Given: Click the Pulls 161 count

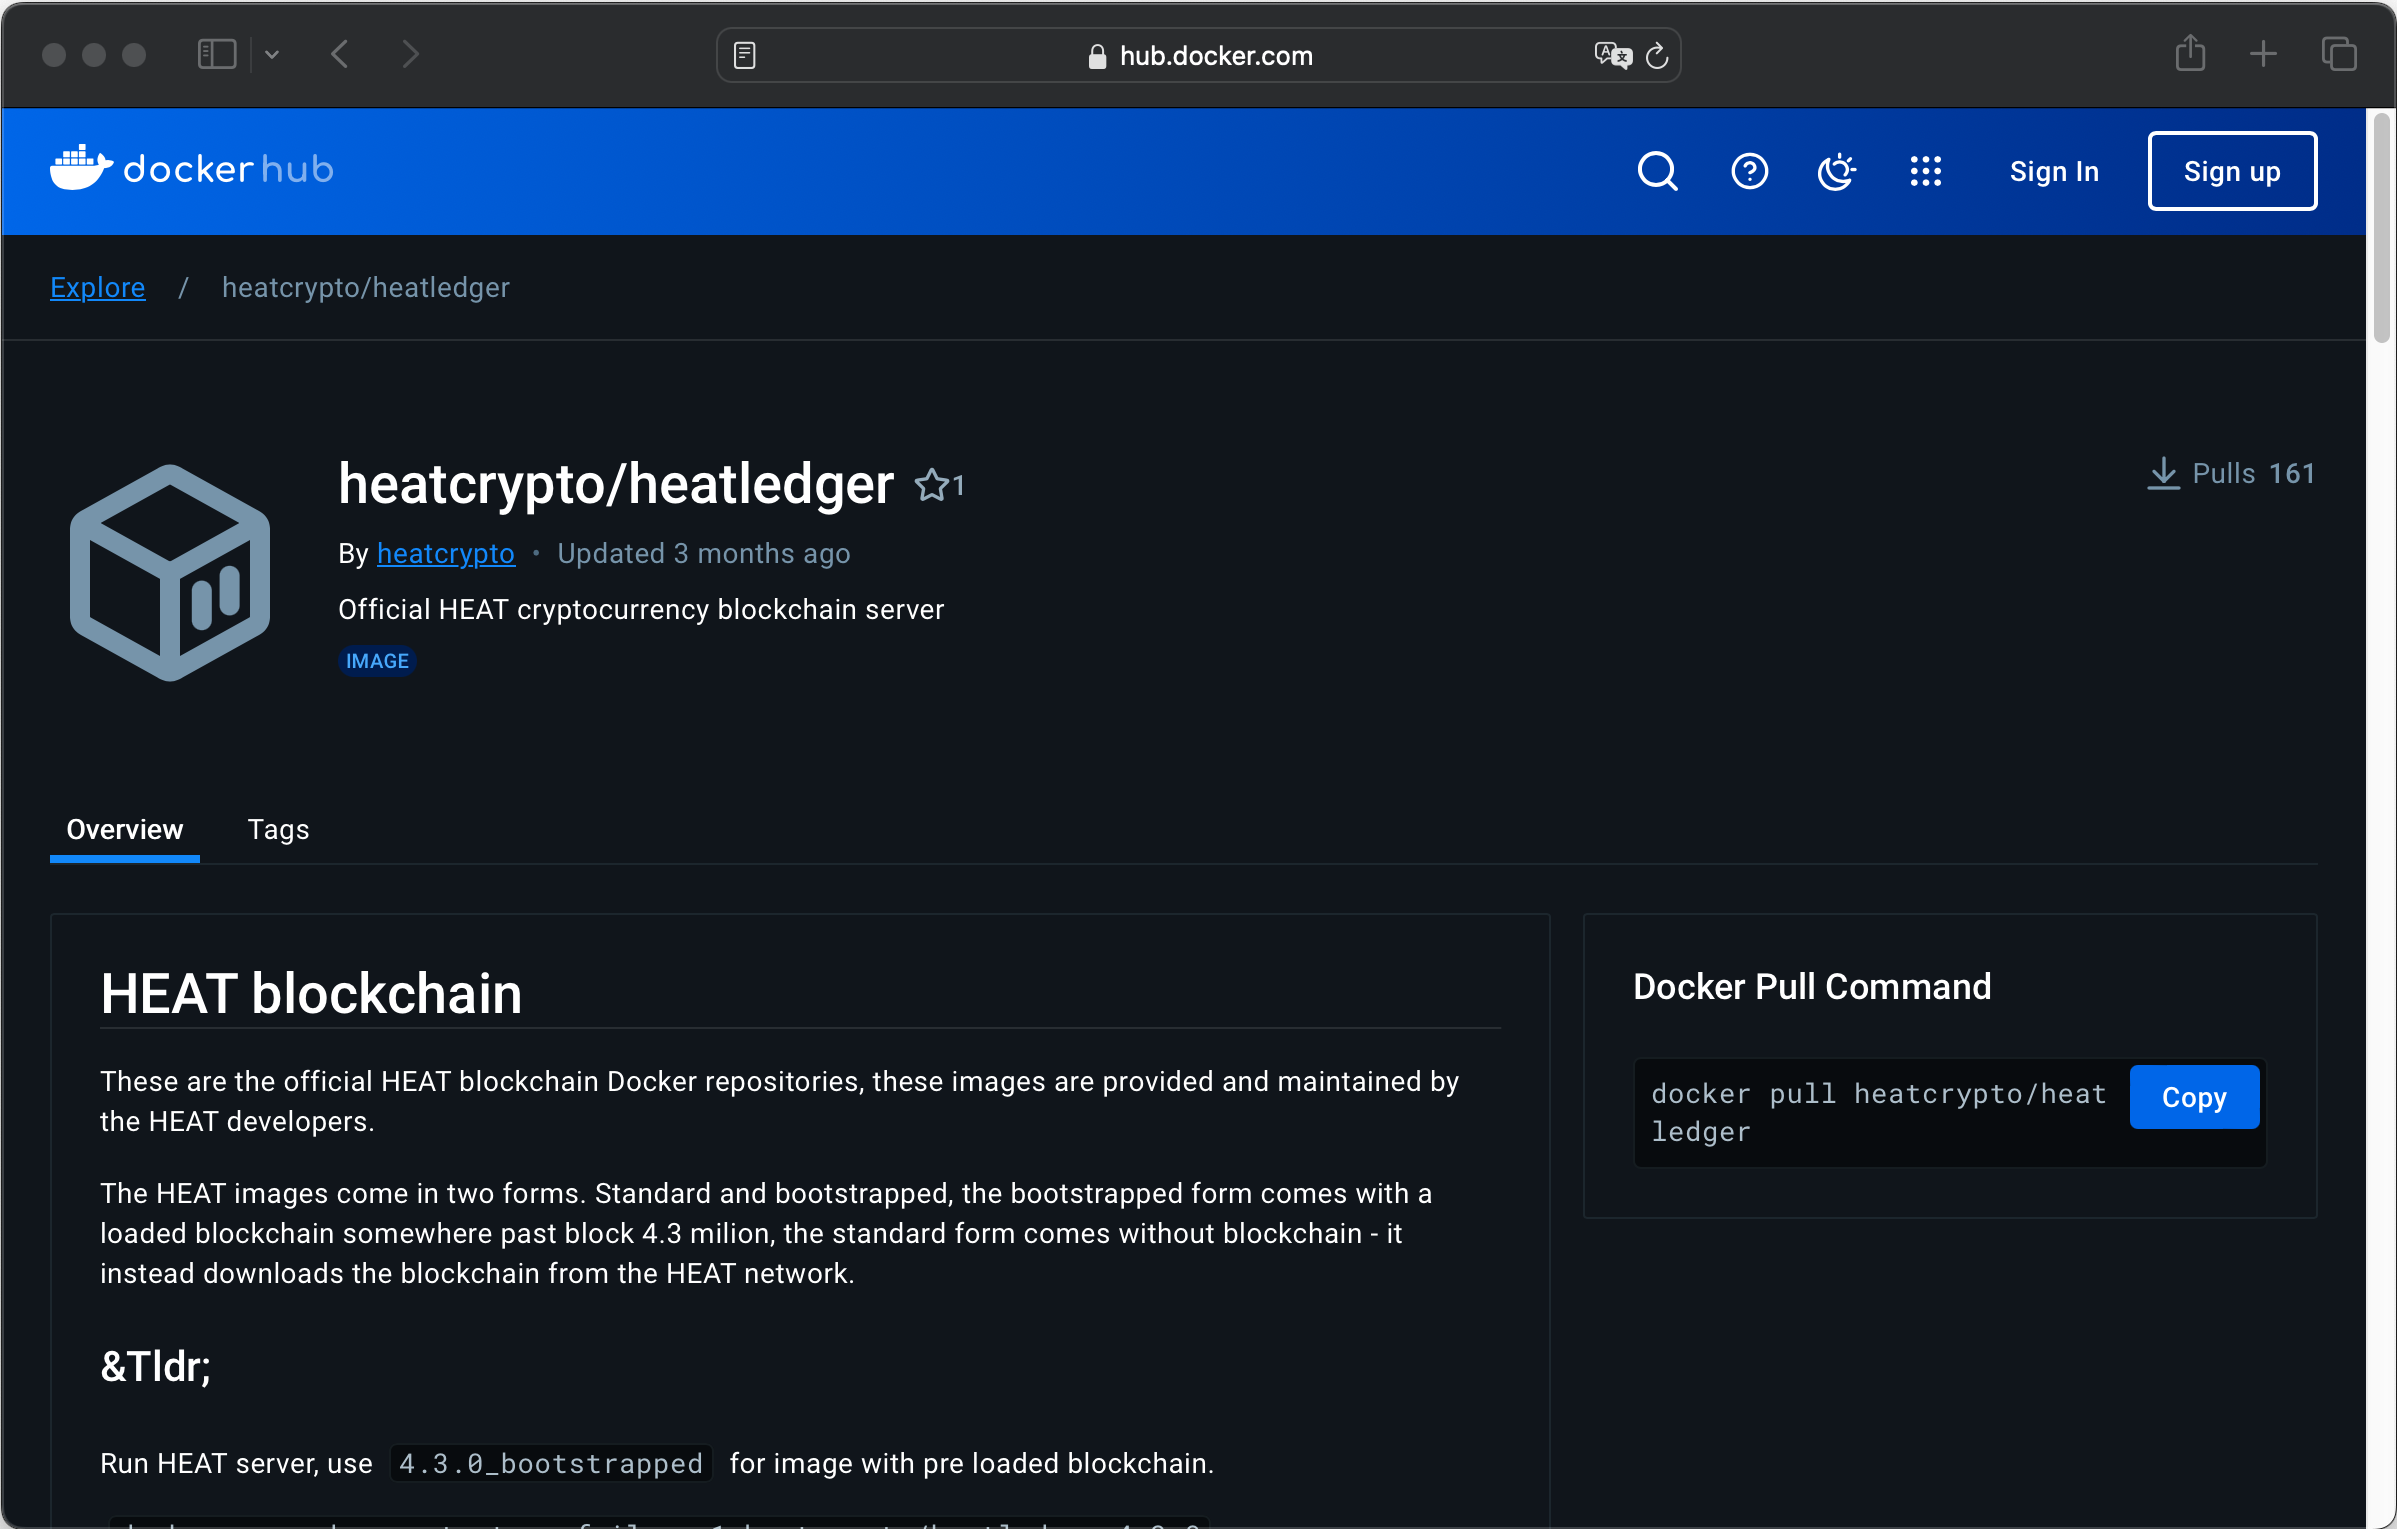Looking at the screenshot, I should [x=2253, y=473].
